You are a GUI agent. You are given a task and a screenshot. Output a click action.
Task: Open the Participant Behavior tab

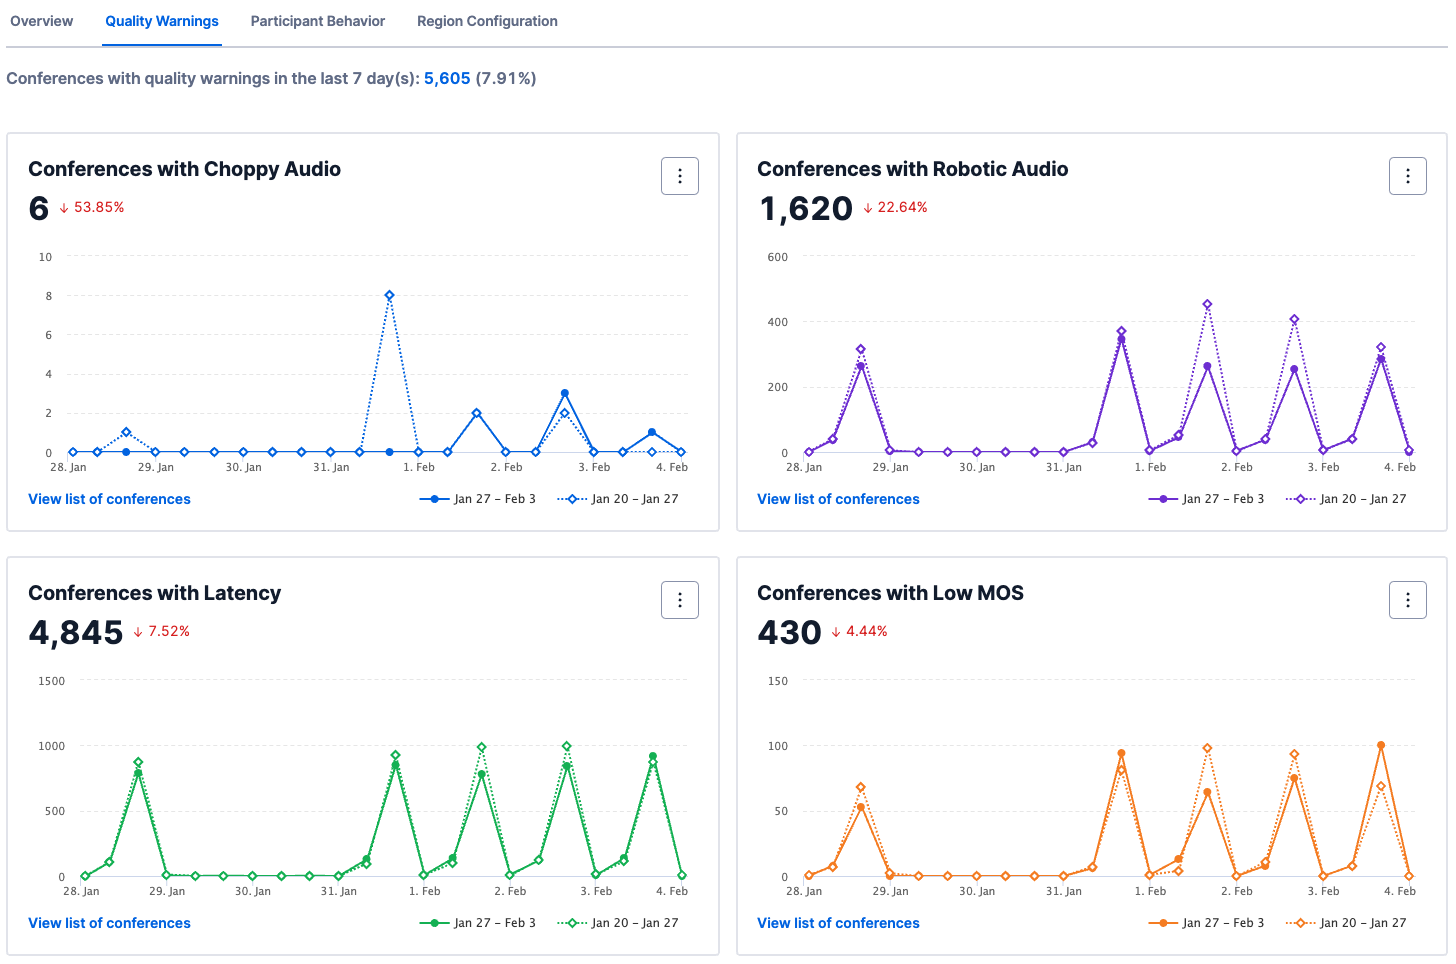tap(317, 20)
